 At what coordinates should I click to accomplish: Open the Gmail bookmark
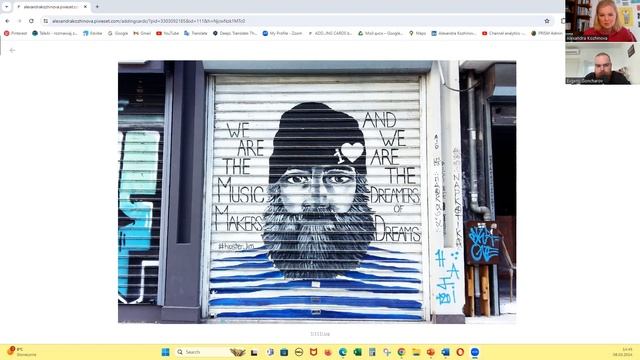(x=142, y=33)
